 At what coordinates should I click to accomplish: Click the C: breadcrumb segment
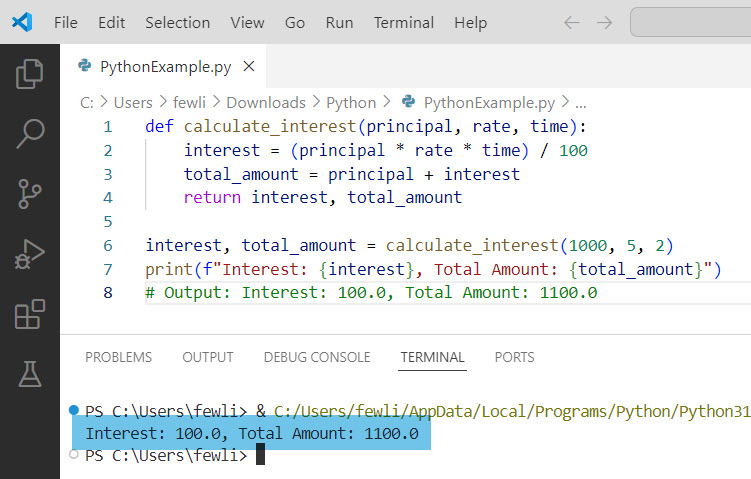click(87, 103)
